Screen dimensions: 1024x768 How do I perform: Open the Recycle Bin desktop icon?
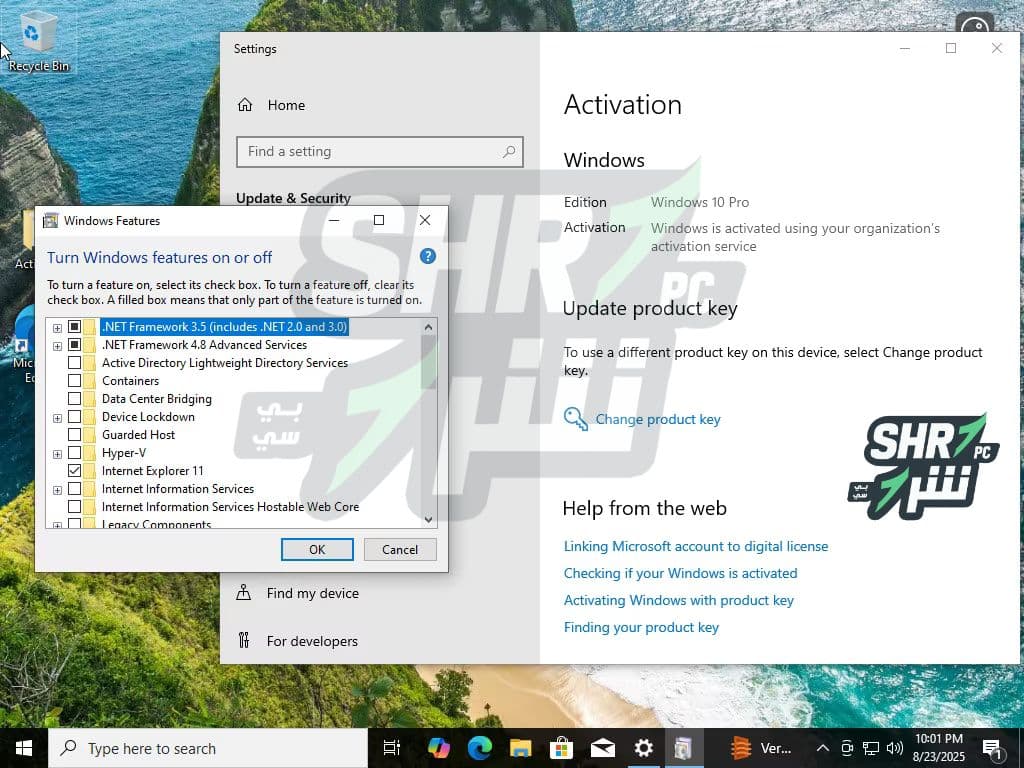(37, 42)
